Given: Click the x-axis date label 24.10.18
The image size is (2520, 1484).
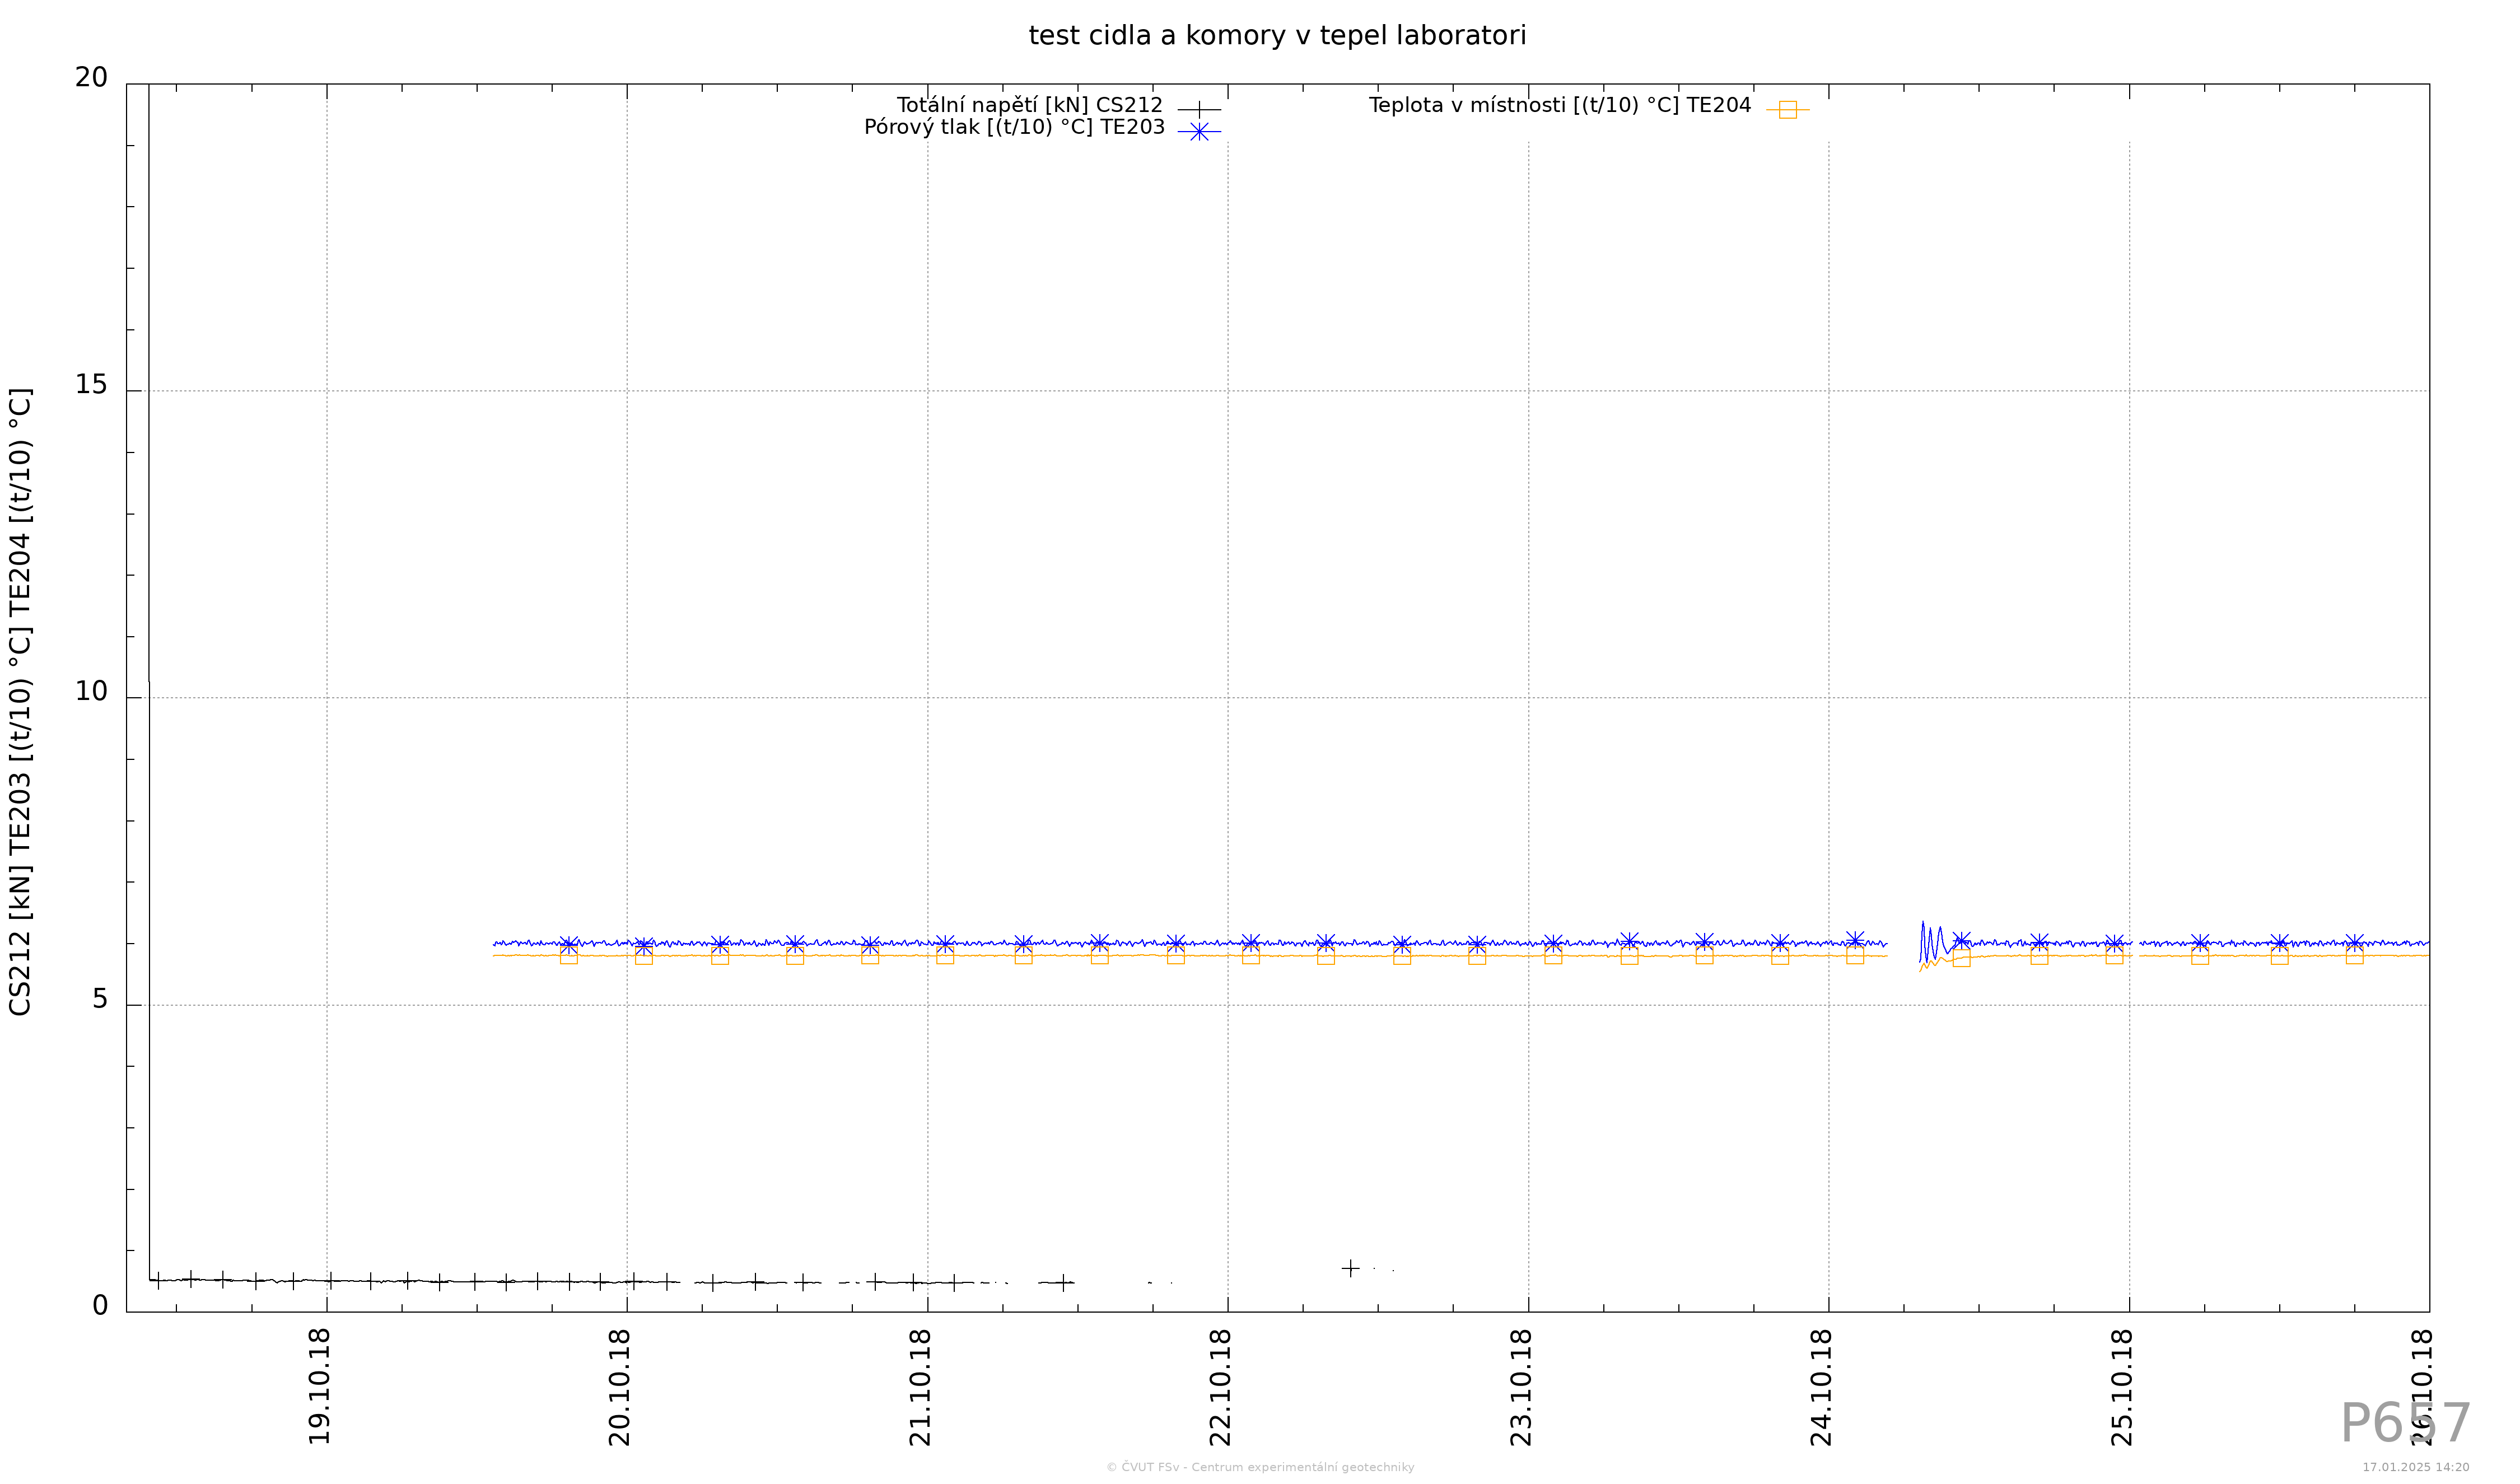Looking at the screenshot, I should click(1822, 1387).
